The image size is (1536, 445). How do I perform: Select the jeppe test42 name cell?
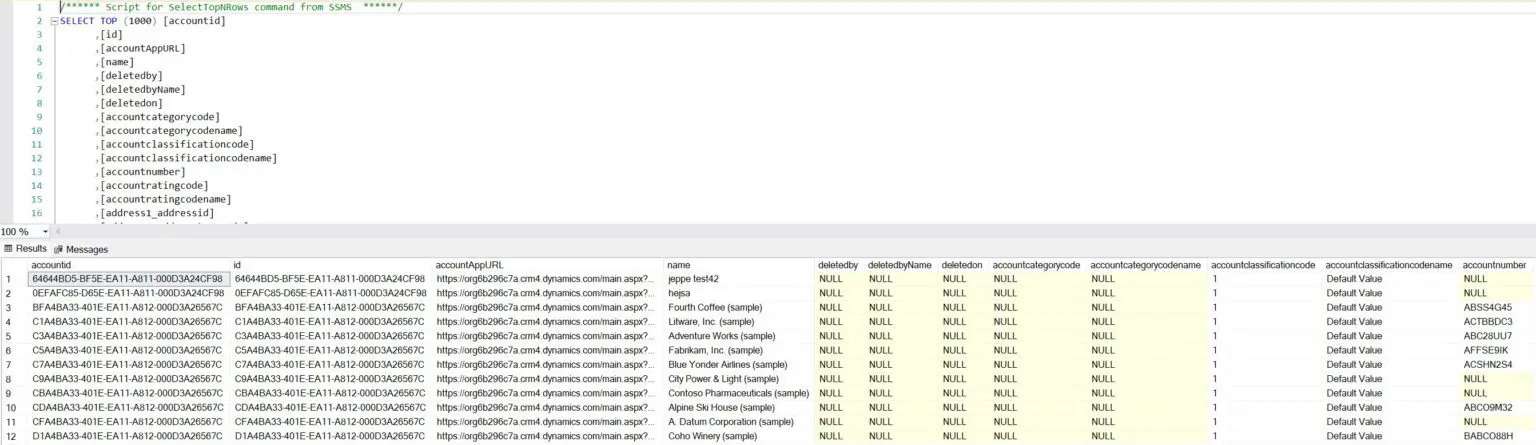[693, 279]
